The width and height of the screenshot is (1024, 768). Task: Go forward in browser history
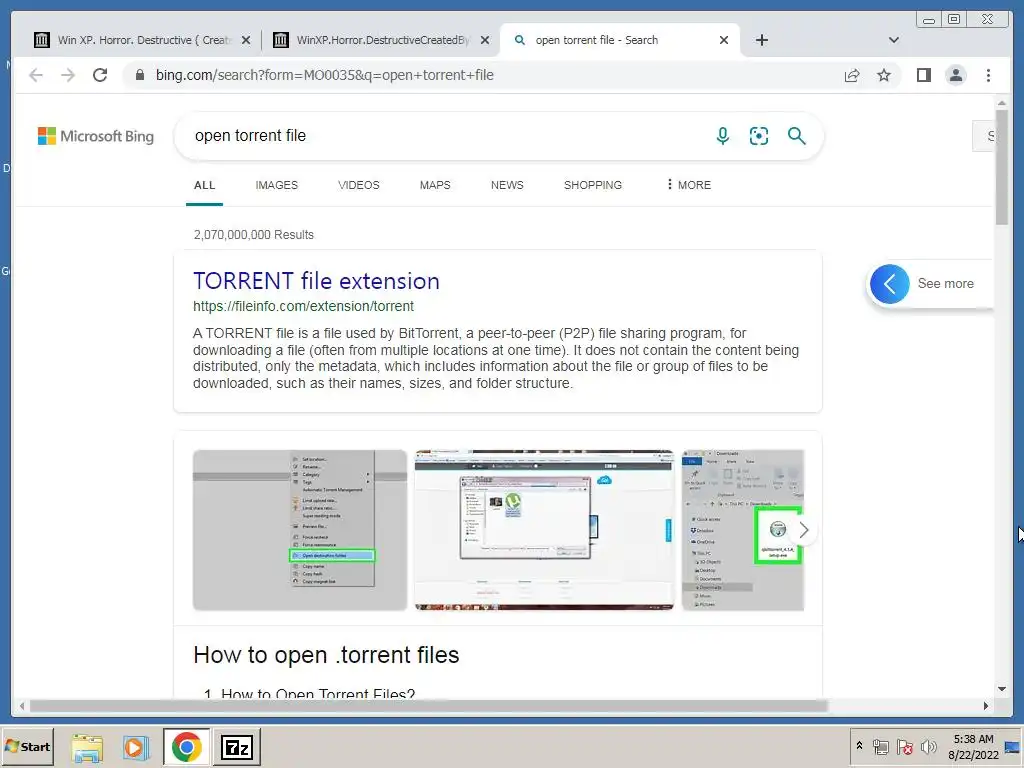point(68,75)
